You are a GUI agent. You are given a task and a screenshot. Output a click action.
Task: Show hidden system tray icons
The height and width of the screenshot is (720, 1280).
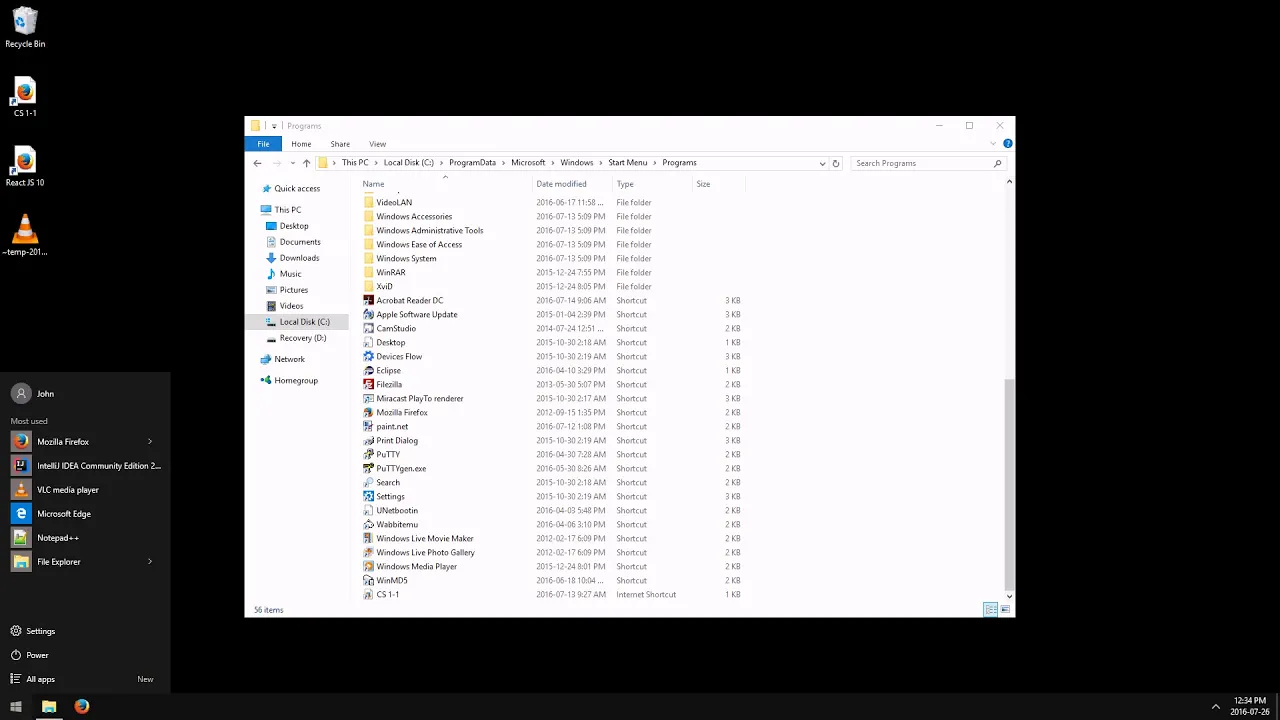pos(1215,706)
